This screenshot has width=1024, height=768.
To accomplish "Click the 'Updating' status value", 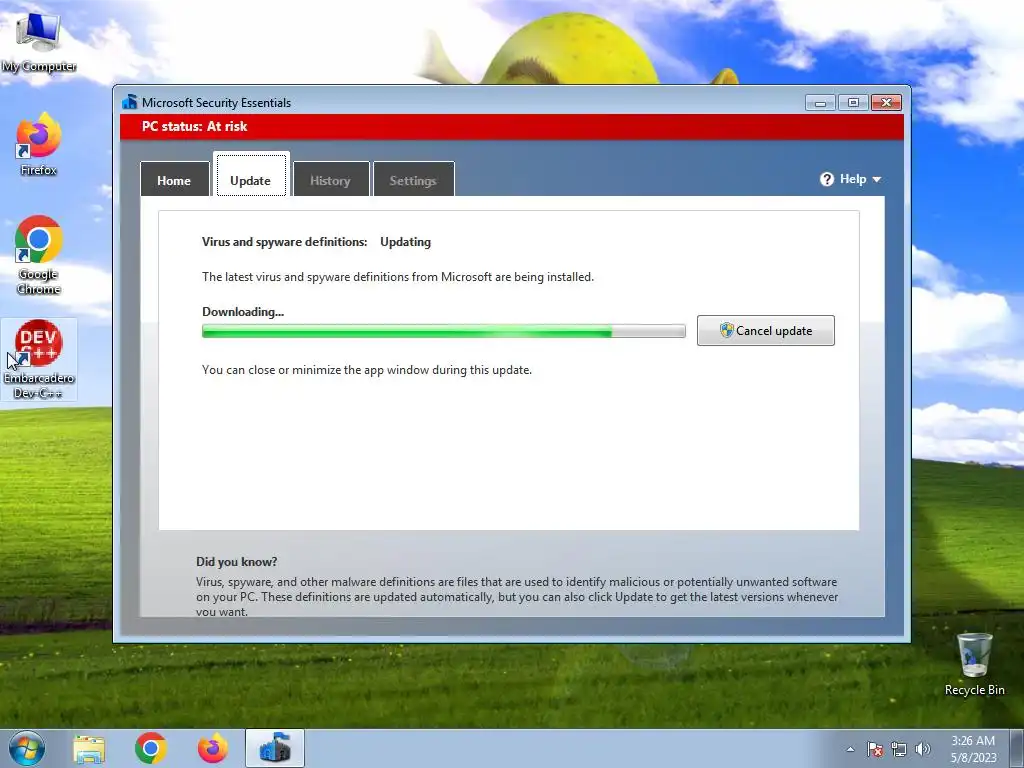I will (406, 242).
